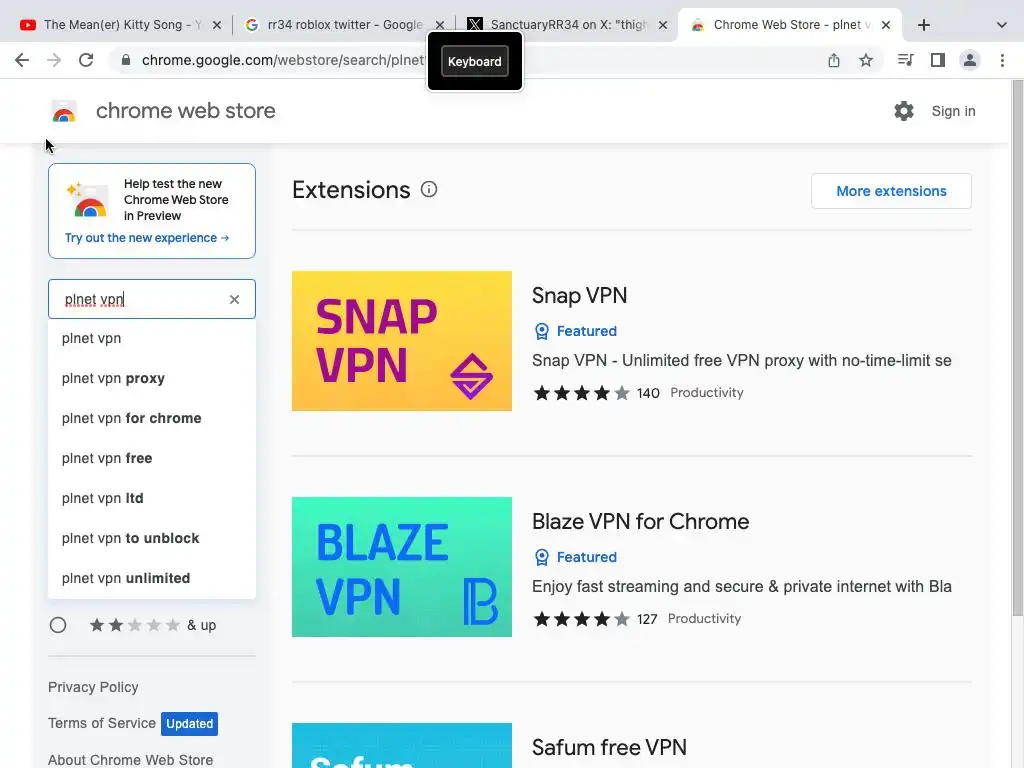Click Sign in link

pos(953,111)
